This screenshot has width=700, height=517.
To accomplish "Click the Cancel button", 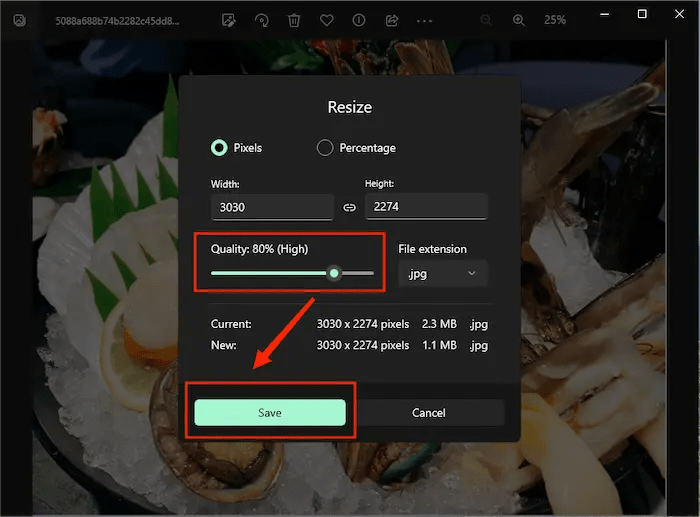I will point(429,413).
